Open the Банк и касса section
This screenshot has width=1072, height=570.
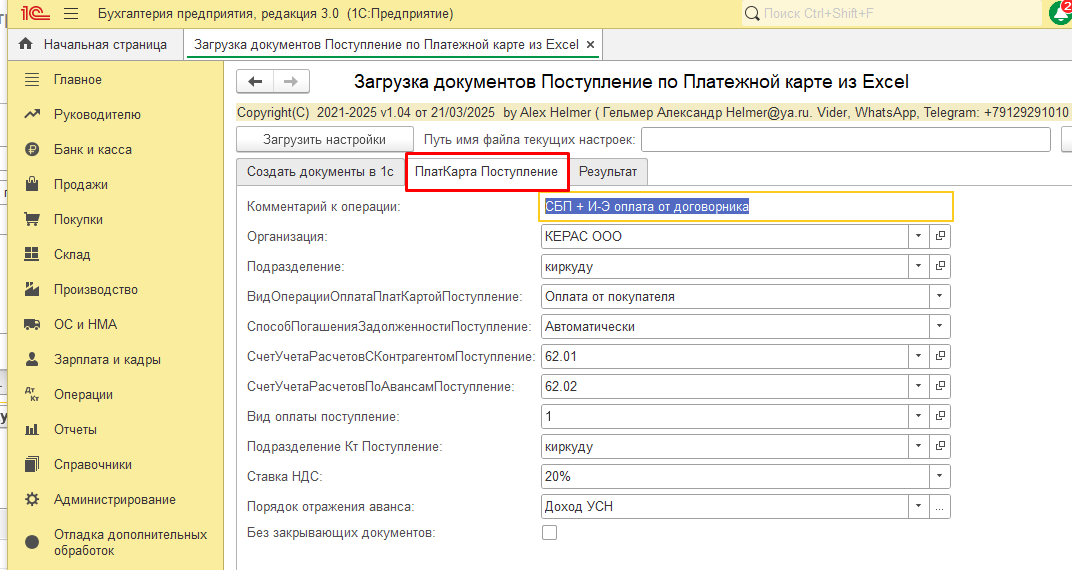tap(93, 150)
